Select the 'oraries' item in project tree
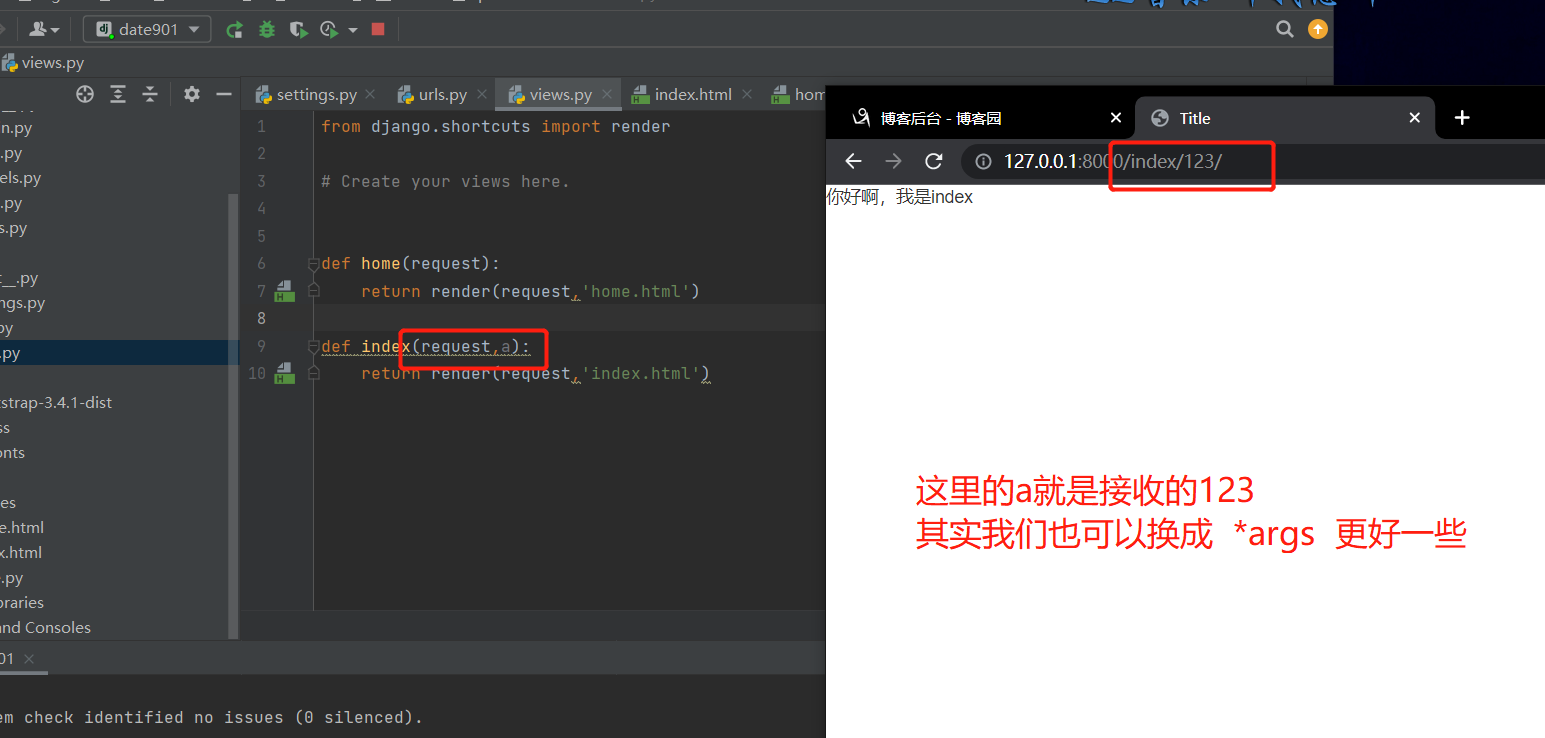Viewport: 1545px width, 738px height. point(22,603)
